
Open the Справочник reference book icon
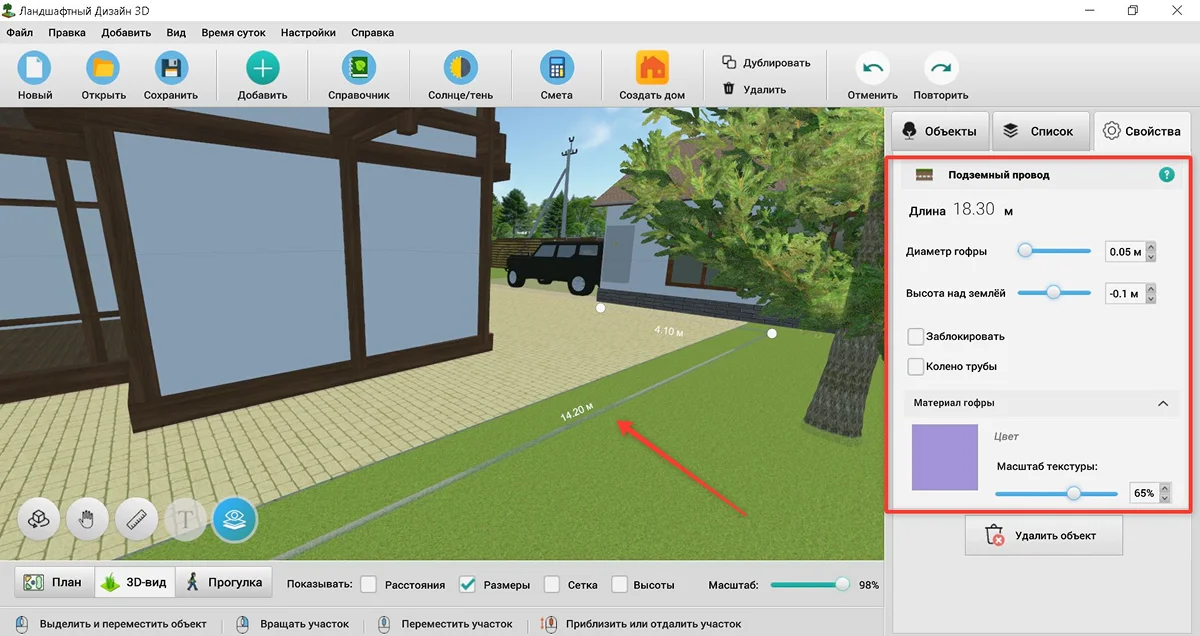pos(359,69)
